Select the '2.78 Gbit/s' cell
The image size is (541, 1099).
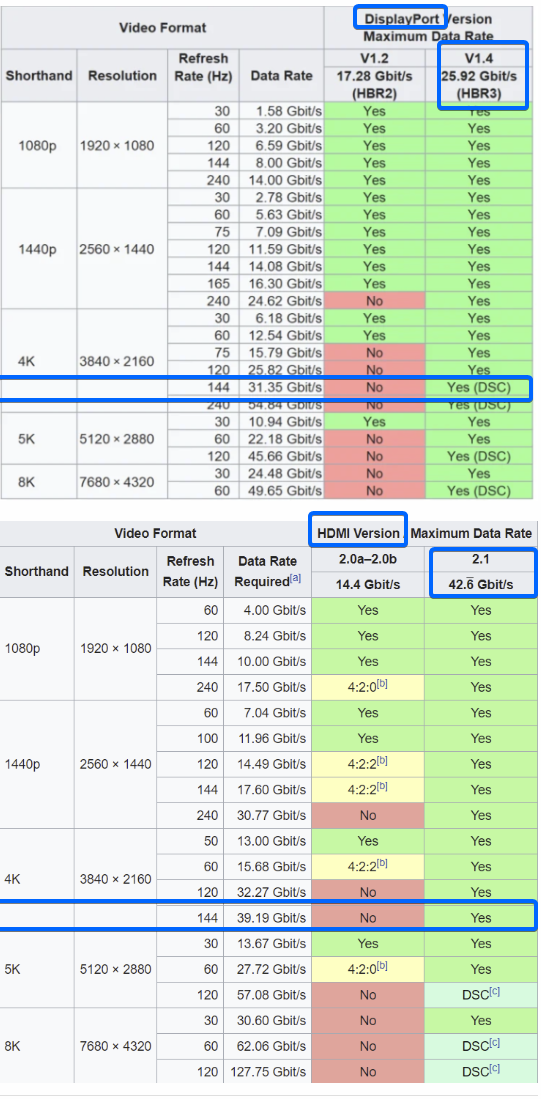281,197
